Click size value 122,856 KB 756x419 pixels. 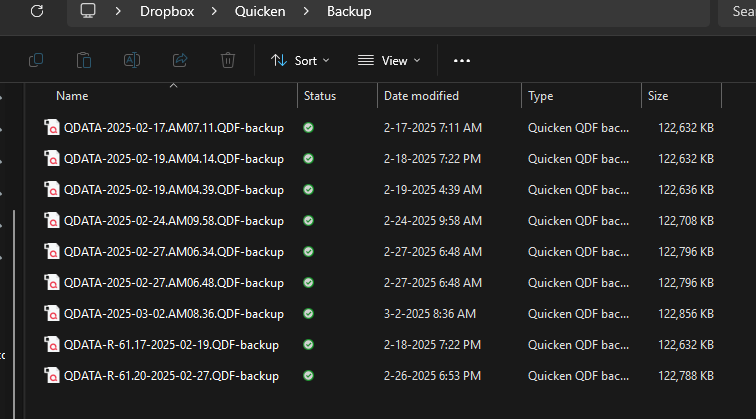coord(686,314)
